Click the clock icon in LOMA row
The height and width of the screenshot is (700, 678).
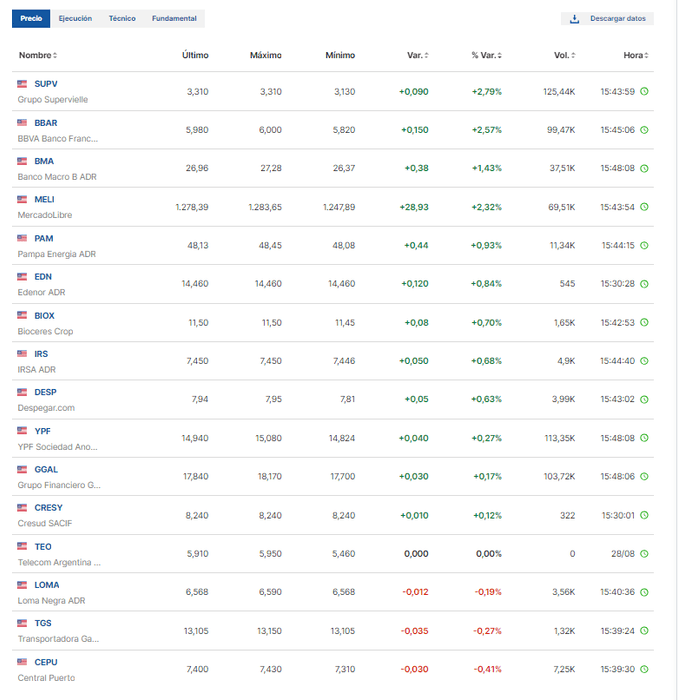tap(644, 592)
